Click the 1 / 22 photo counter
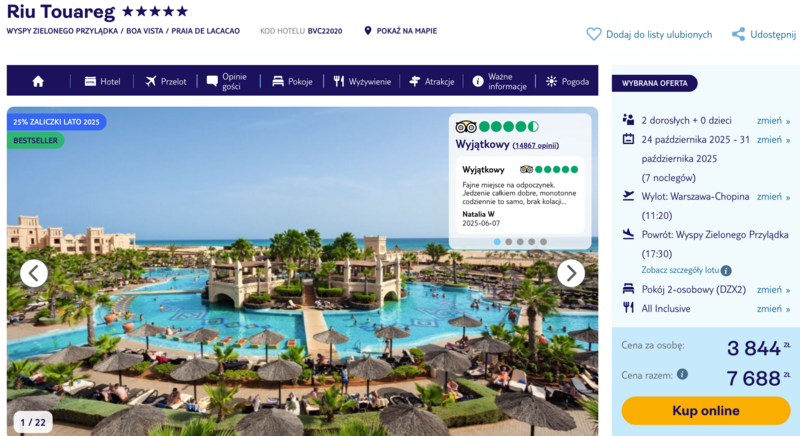The width and height of the screenshot is (800, 436). 33,422
